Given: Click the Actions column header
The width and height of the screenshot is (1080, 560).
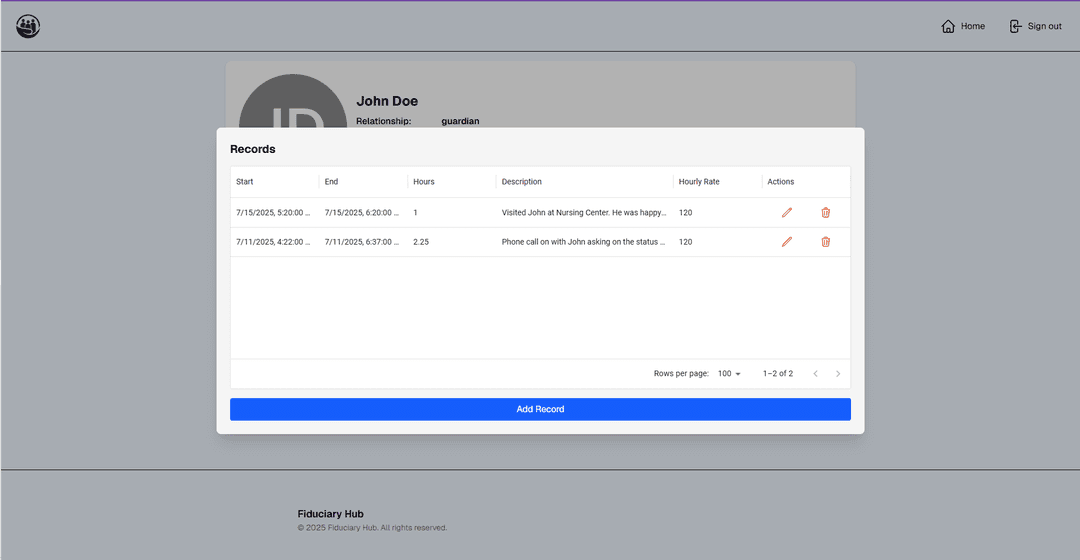Looking at the screenshot, I should [x=780, y=182].
